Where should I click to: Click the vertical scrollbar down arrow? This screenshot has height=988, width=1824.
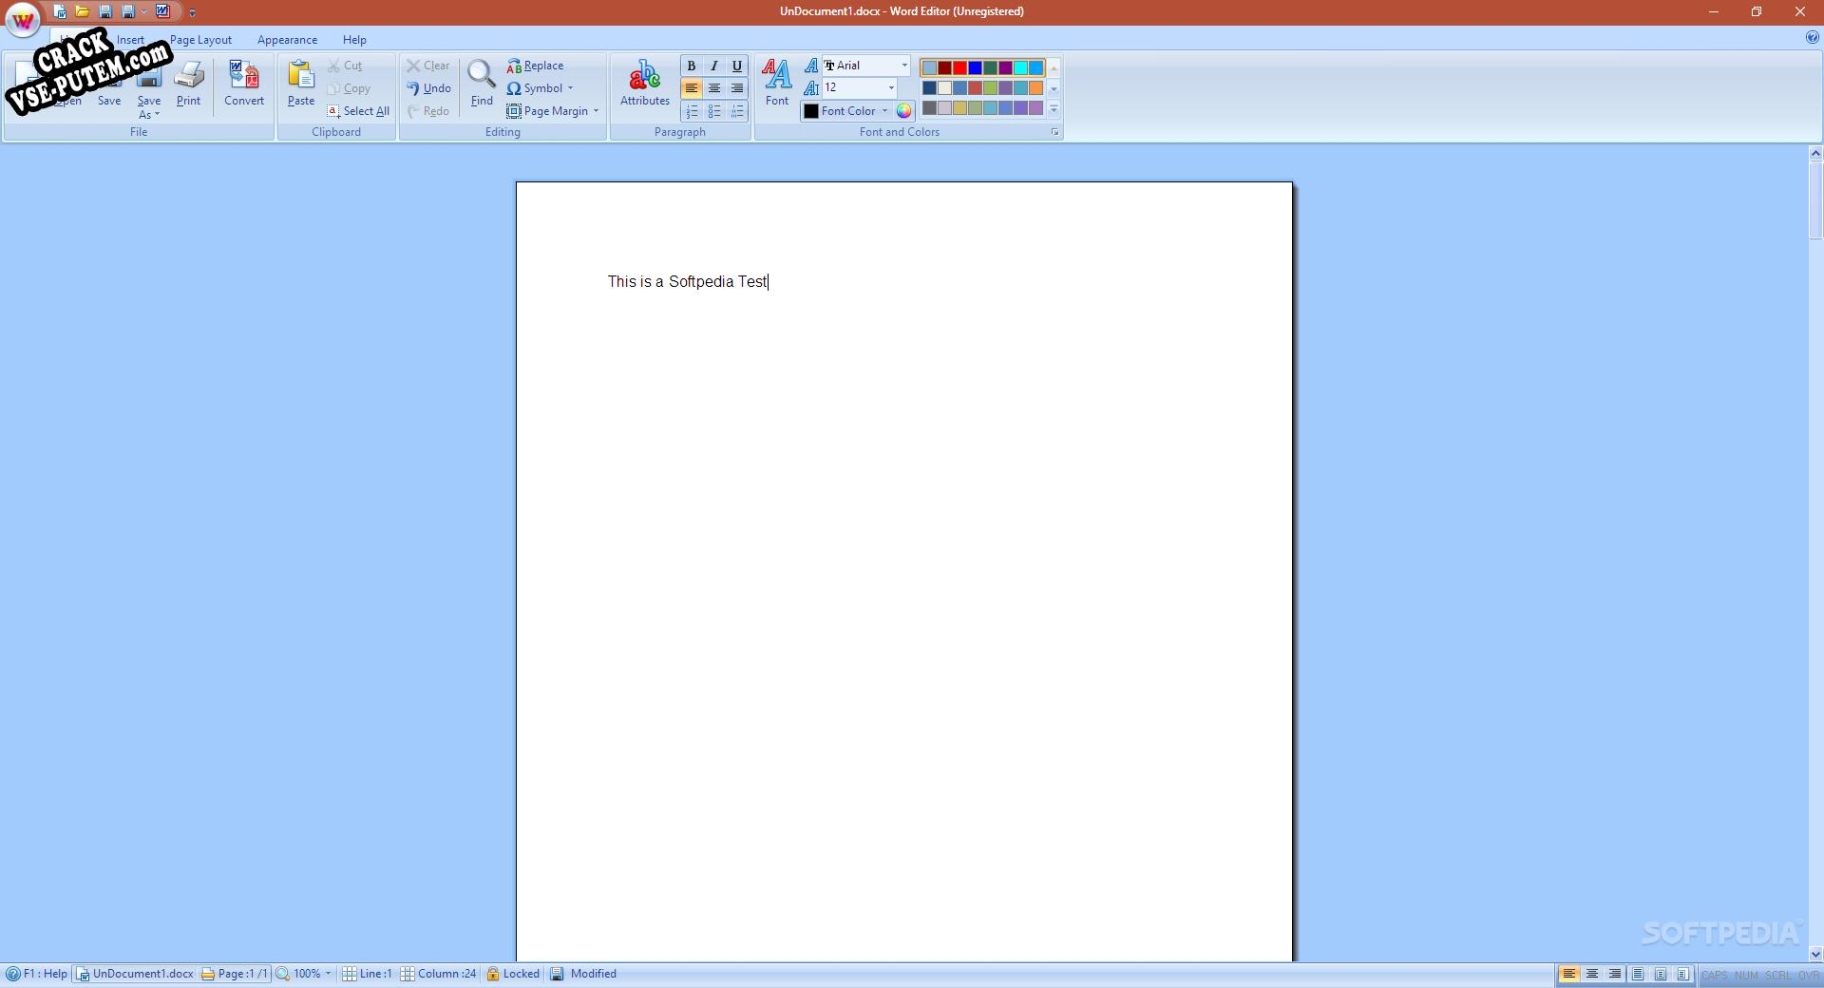click(x=1815, y=954)
